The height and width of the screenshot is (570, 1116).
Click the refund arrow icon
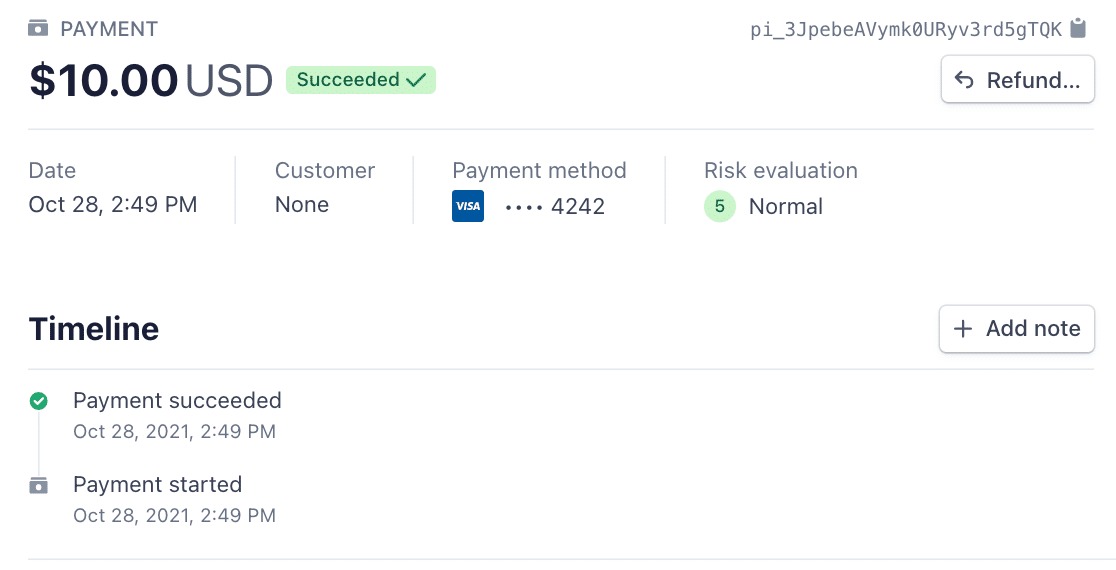pyautogui.click(x=964, y=80)
